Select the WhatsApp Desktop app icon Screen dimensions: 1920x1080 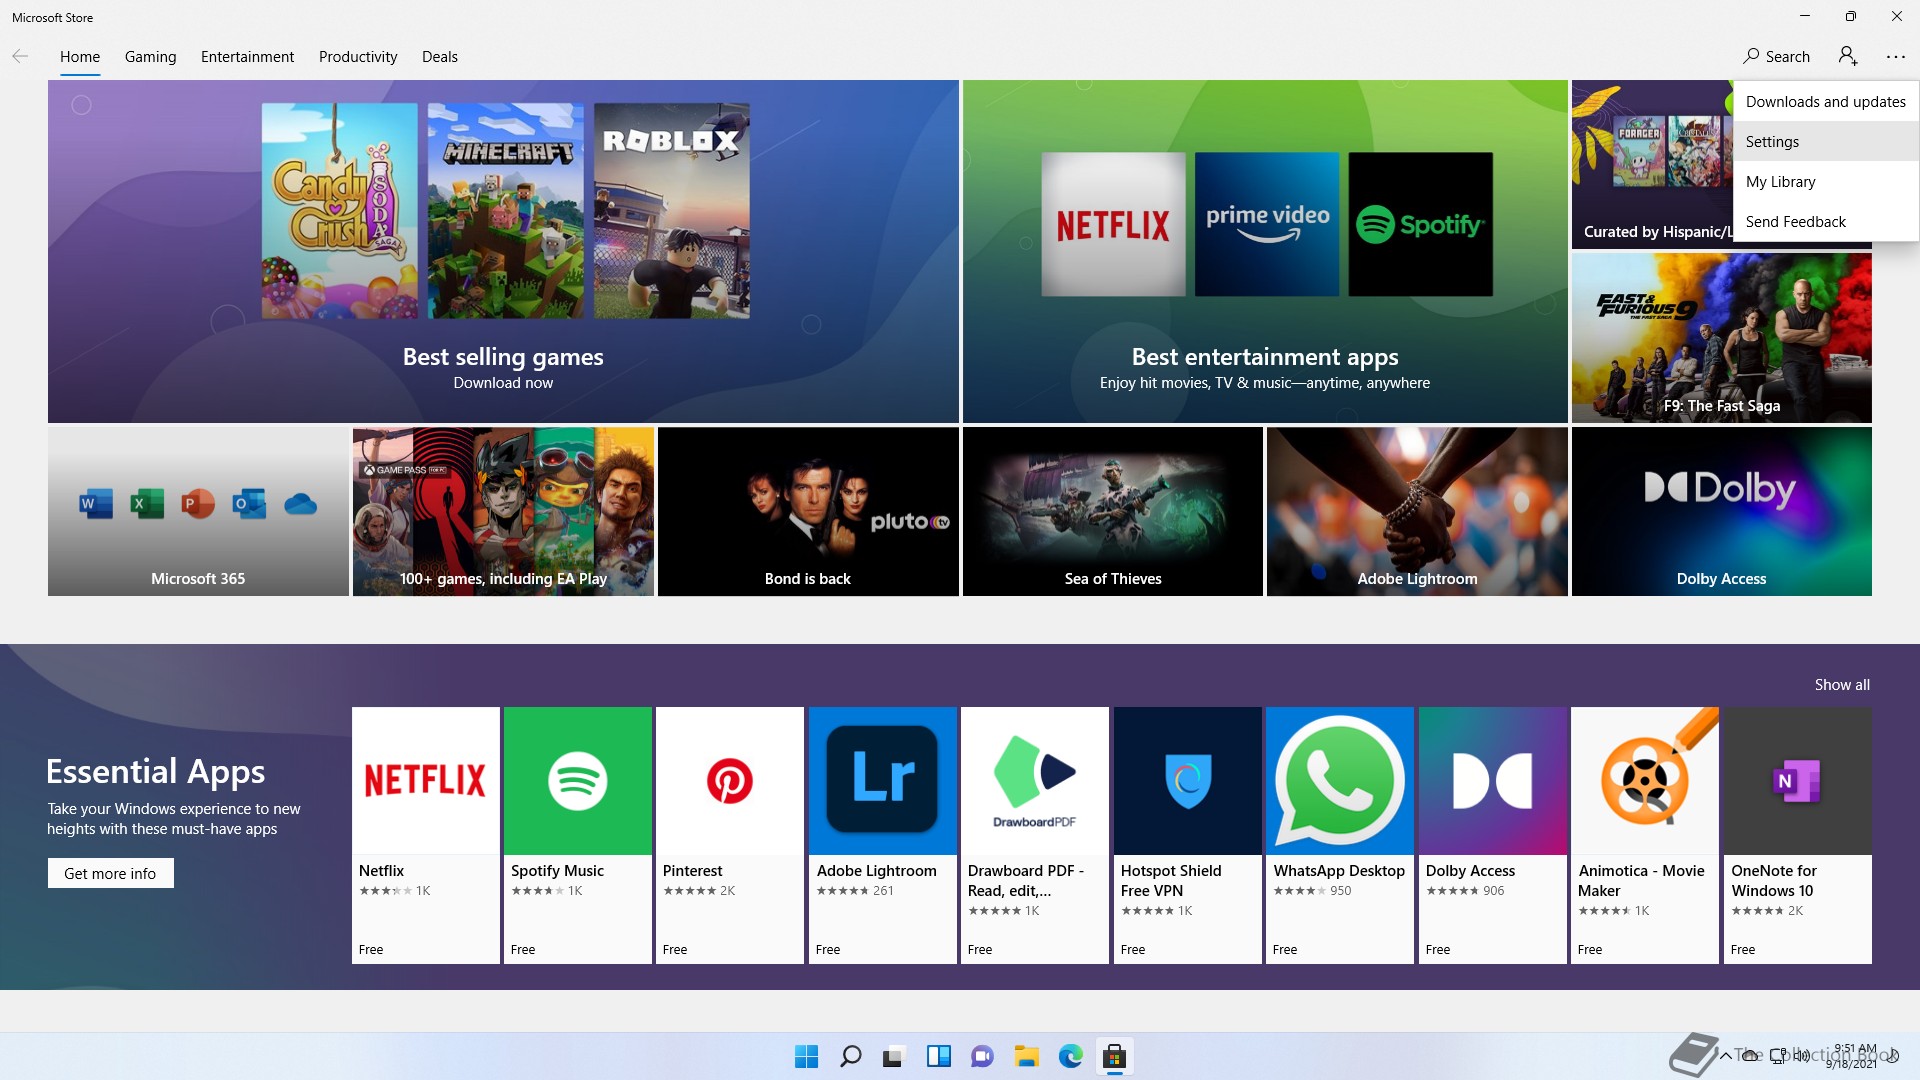coord(1340,781)
